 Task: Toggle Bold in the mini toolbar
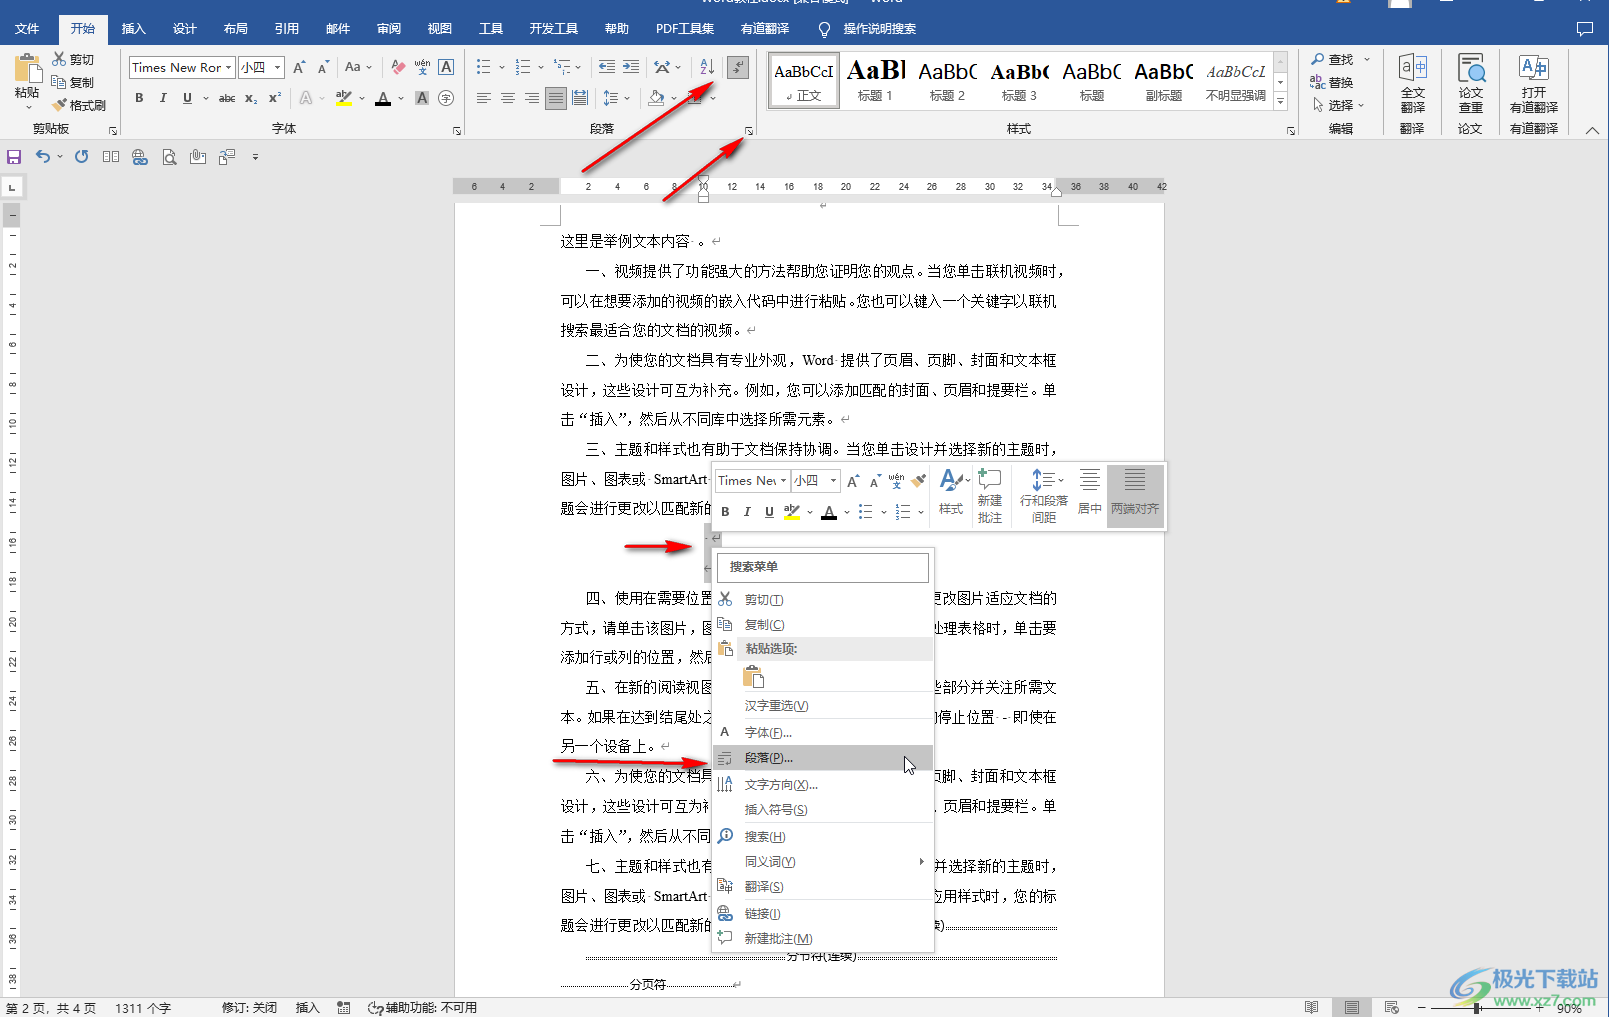[725, 512]
